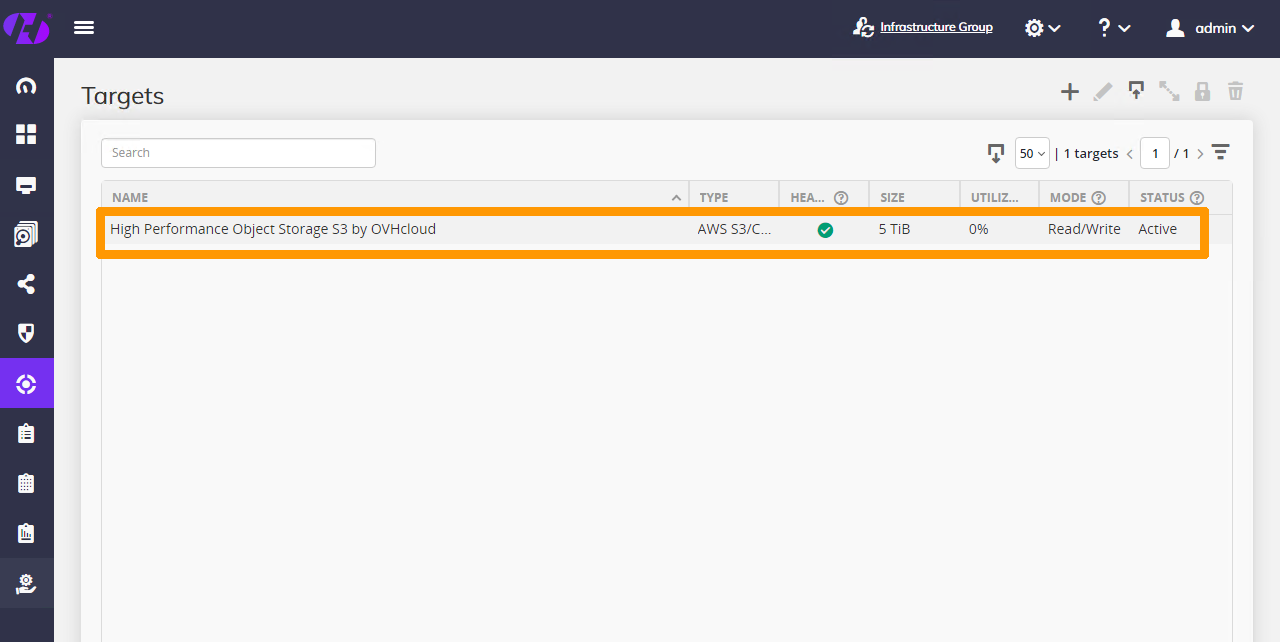Viewport: 1280px width, 642px height.
Task: Edit target using the pencil icon
Action: (1102, 91)
